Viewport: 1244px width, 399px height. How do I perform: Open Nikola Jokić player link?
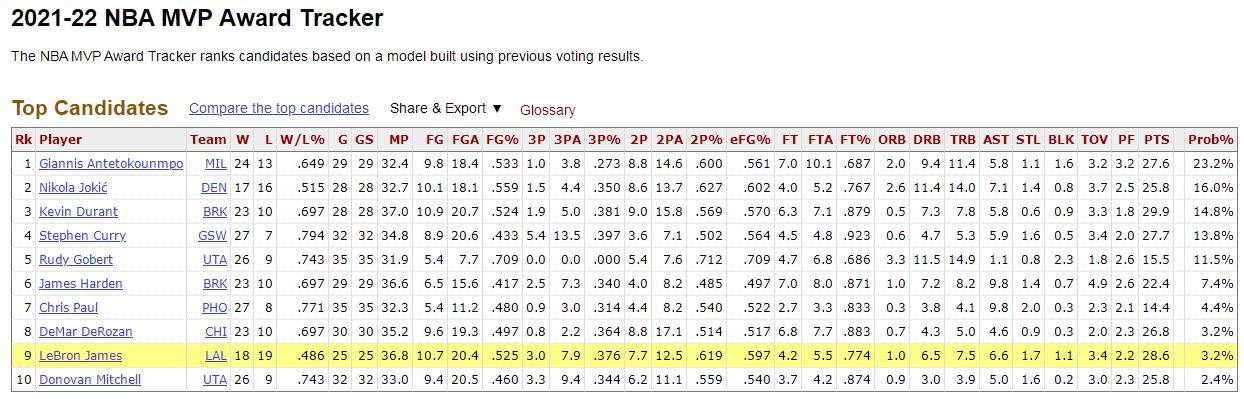73,188
